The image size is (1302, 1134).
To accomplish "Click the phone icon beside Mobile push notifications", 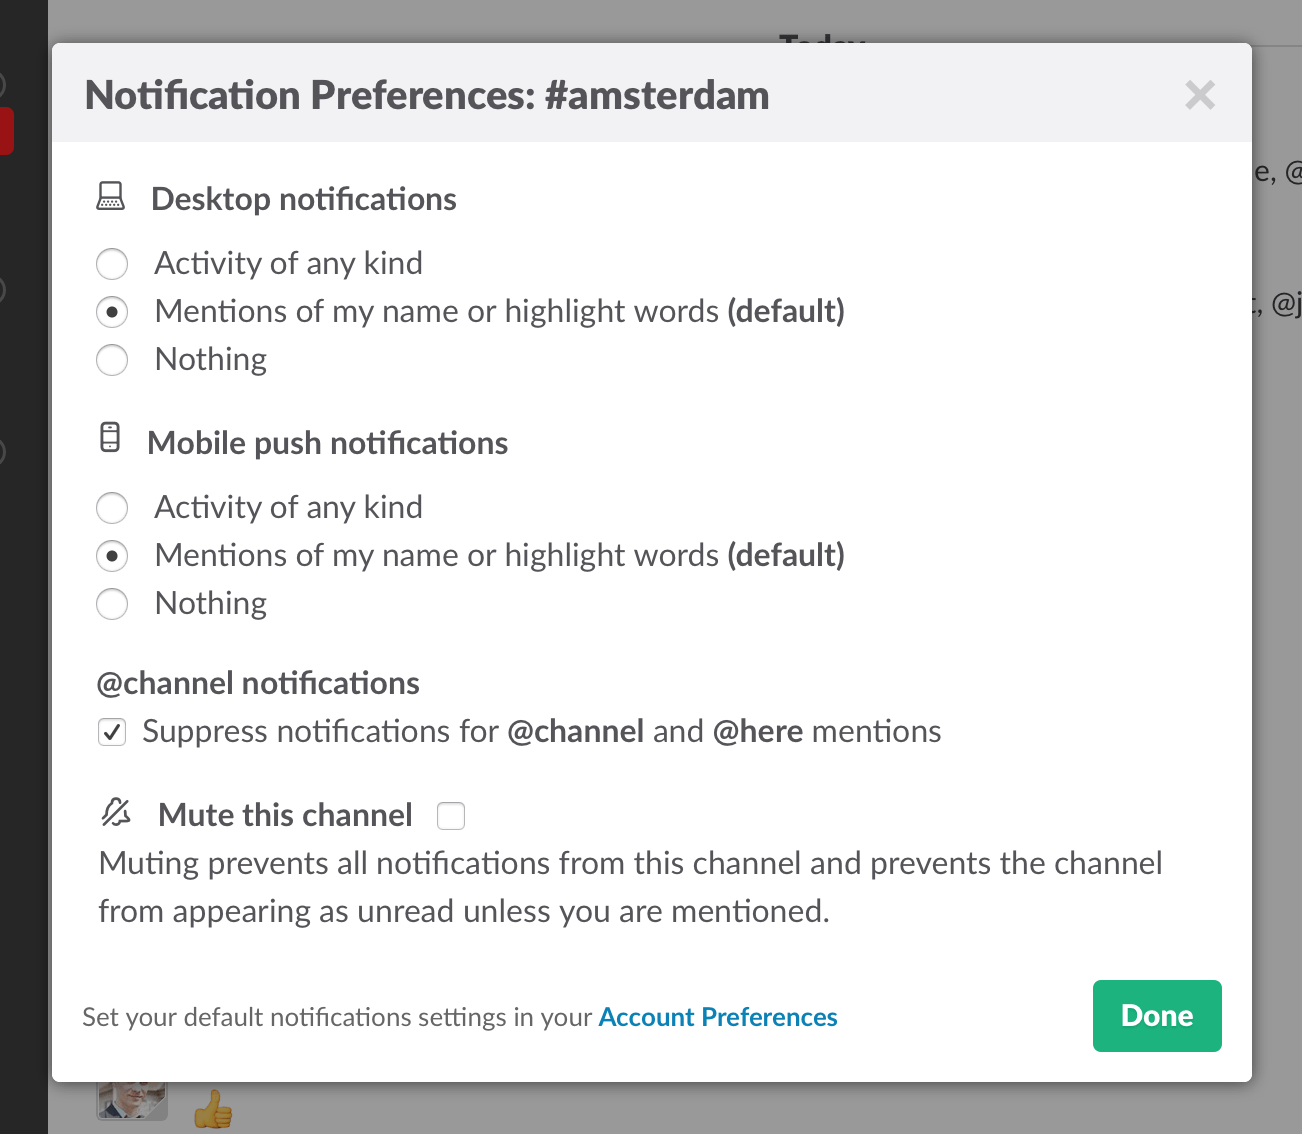I will click(x=108, y=438).
